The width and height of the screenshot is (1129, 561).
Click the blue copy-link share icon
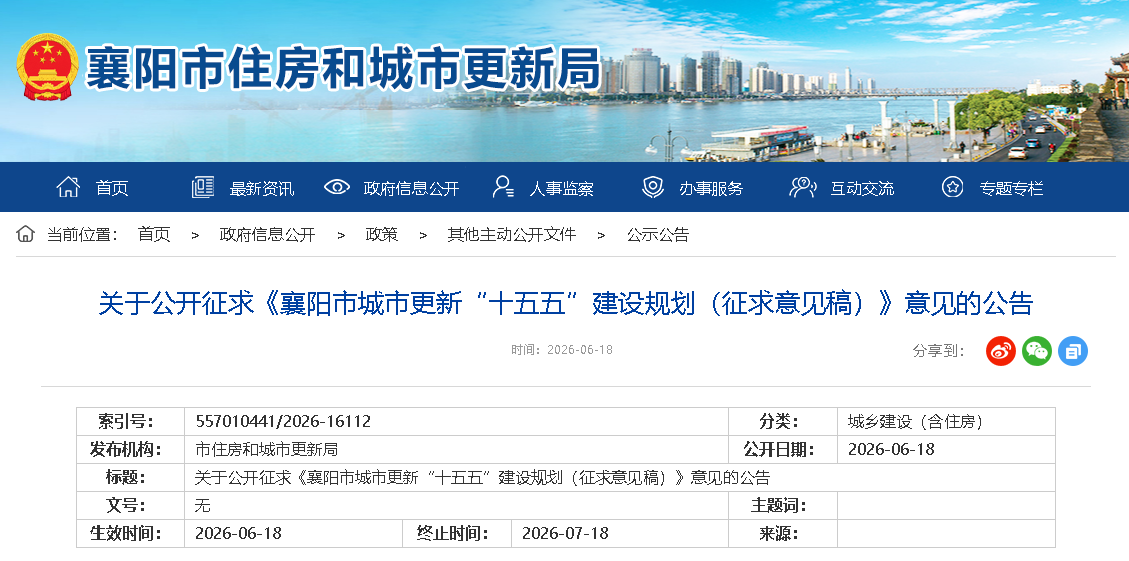point(1073,351)
